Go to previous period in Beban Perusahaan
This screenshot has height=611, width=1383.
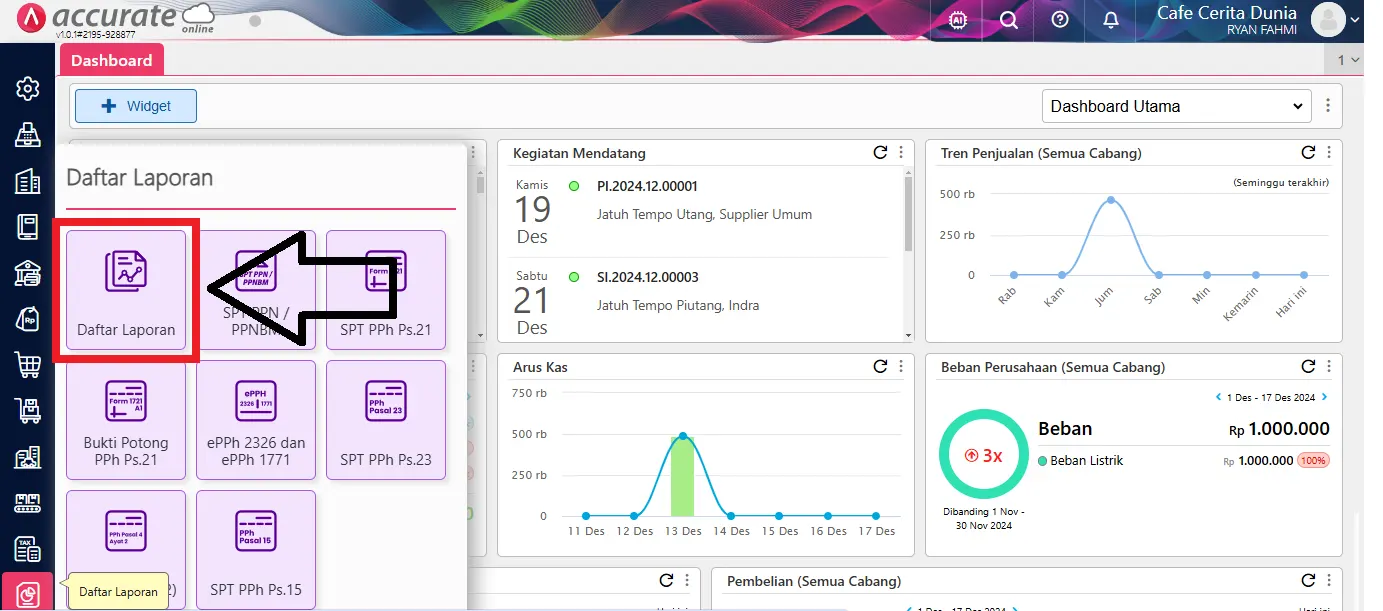1218,397
